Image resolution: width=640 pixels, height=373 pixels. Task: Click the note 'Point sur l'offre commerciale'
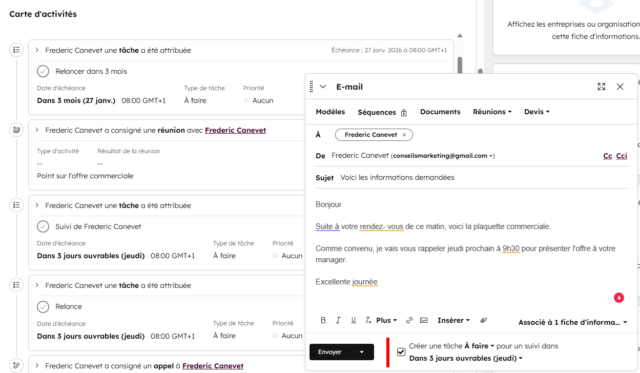click(x=85, y=176)
